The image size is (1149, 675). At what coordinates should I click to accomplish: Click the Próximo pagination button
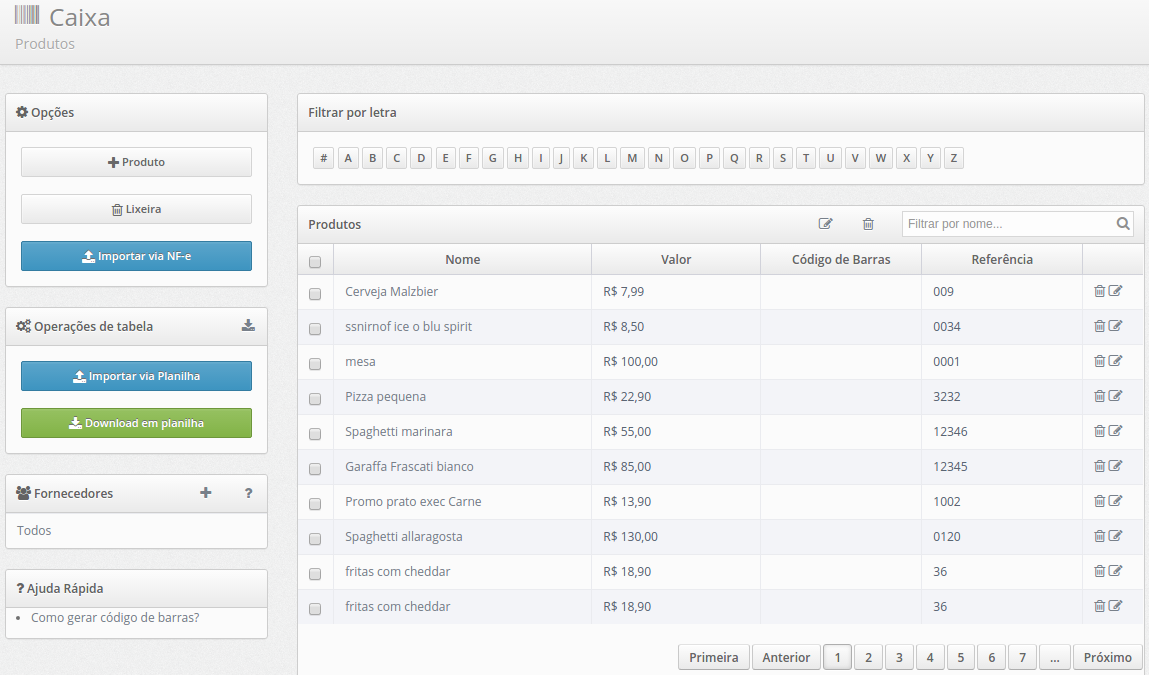point(1107,657)
